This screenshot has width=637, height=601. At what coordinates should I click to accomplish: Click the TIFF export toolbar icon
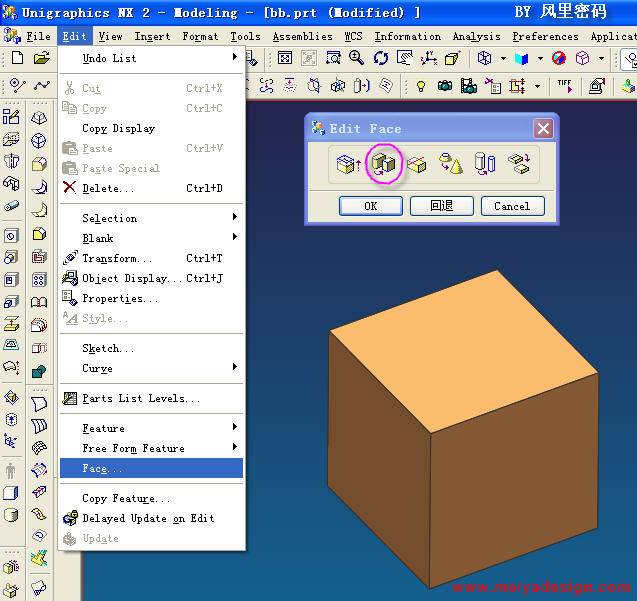click(x=564, y=86)
